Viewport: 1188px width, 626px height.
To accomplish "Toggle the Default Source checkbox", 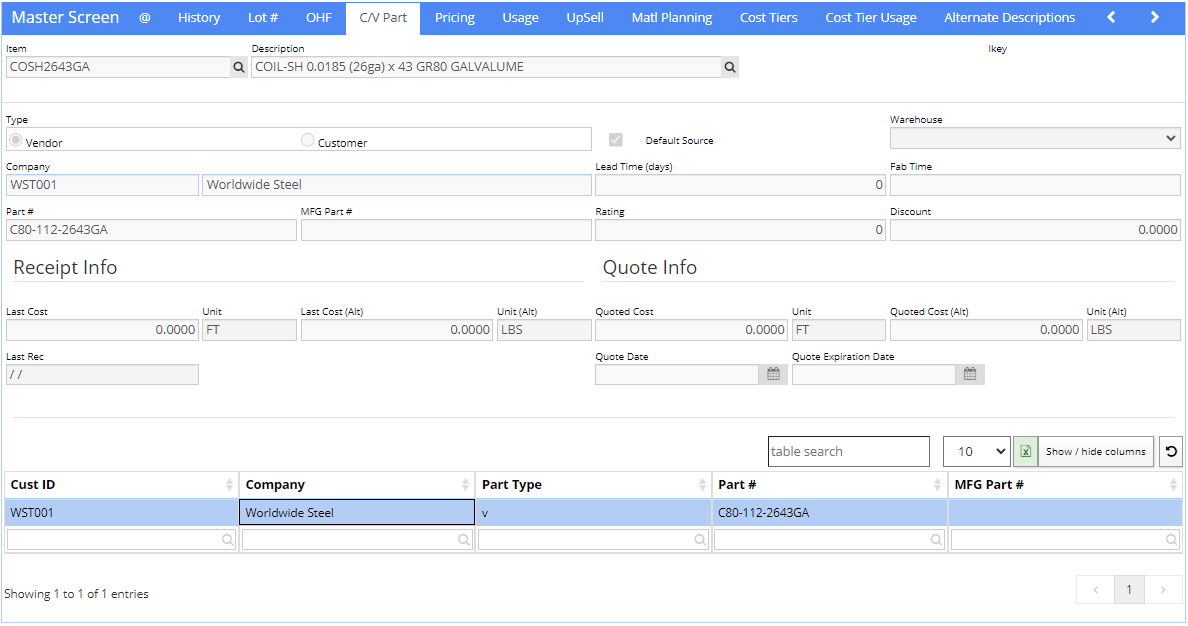I will [616, 140].
